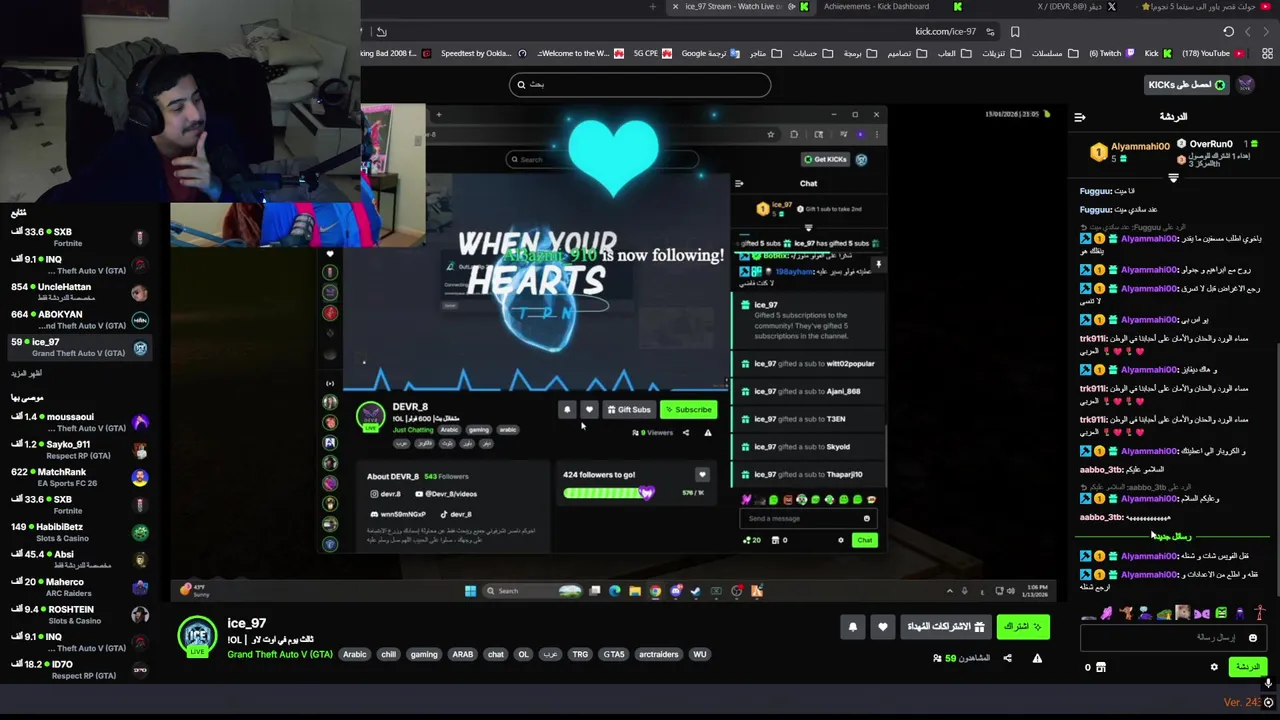Close the ice_97 Stream browser tab
This screenshot has height=720, width=1280.
click(x=675, y=7)
